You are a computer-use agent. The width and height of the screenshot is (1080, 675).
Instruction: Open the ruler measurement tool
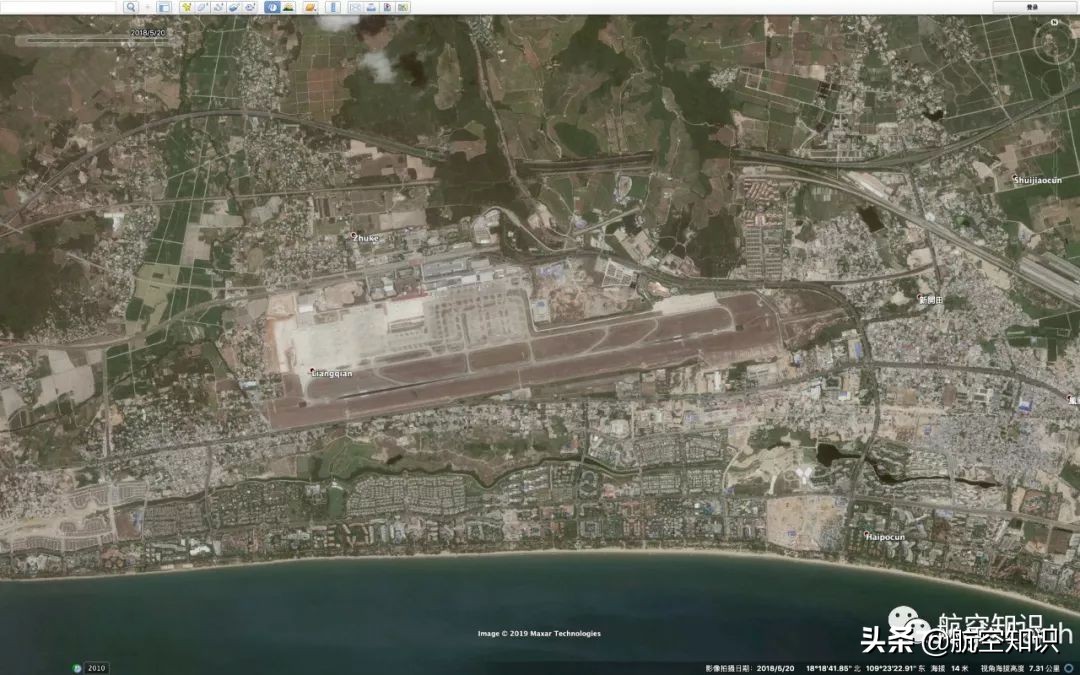333,7
